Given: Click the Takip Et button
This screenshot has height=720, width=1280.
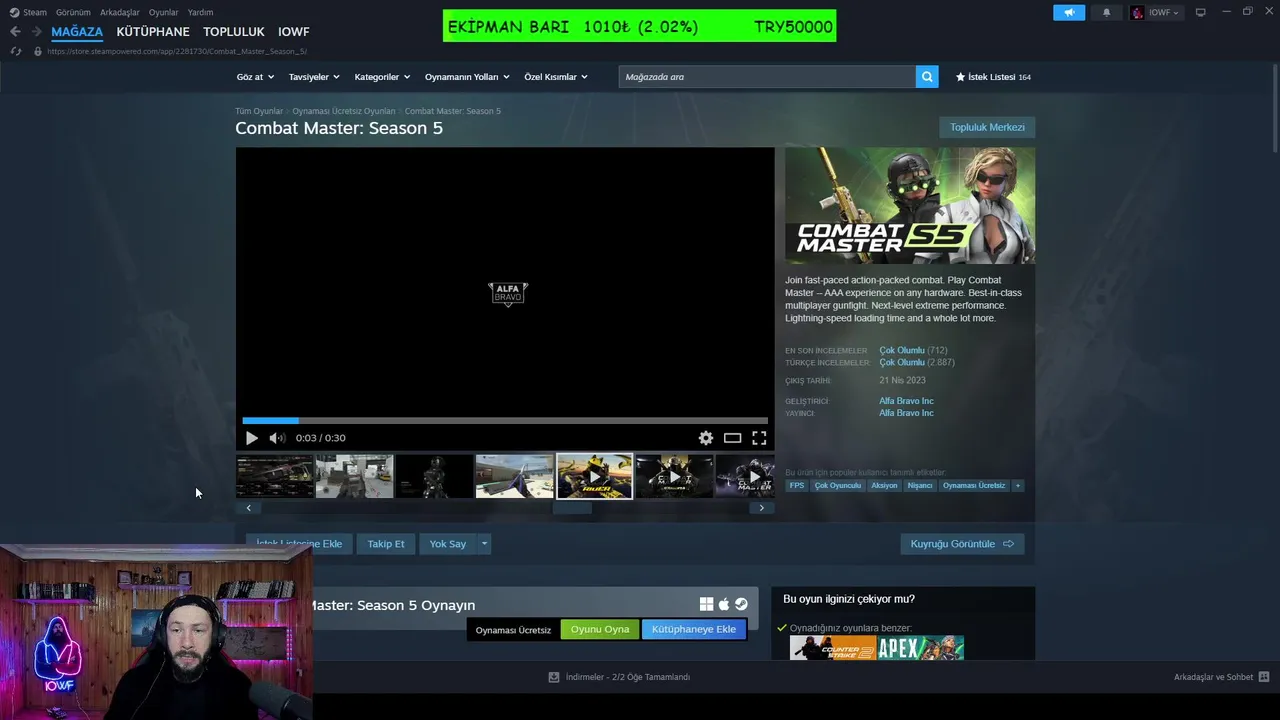Looking at the screenshot, I should [386, 544].
